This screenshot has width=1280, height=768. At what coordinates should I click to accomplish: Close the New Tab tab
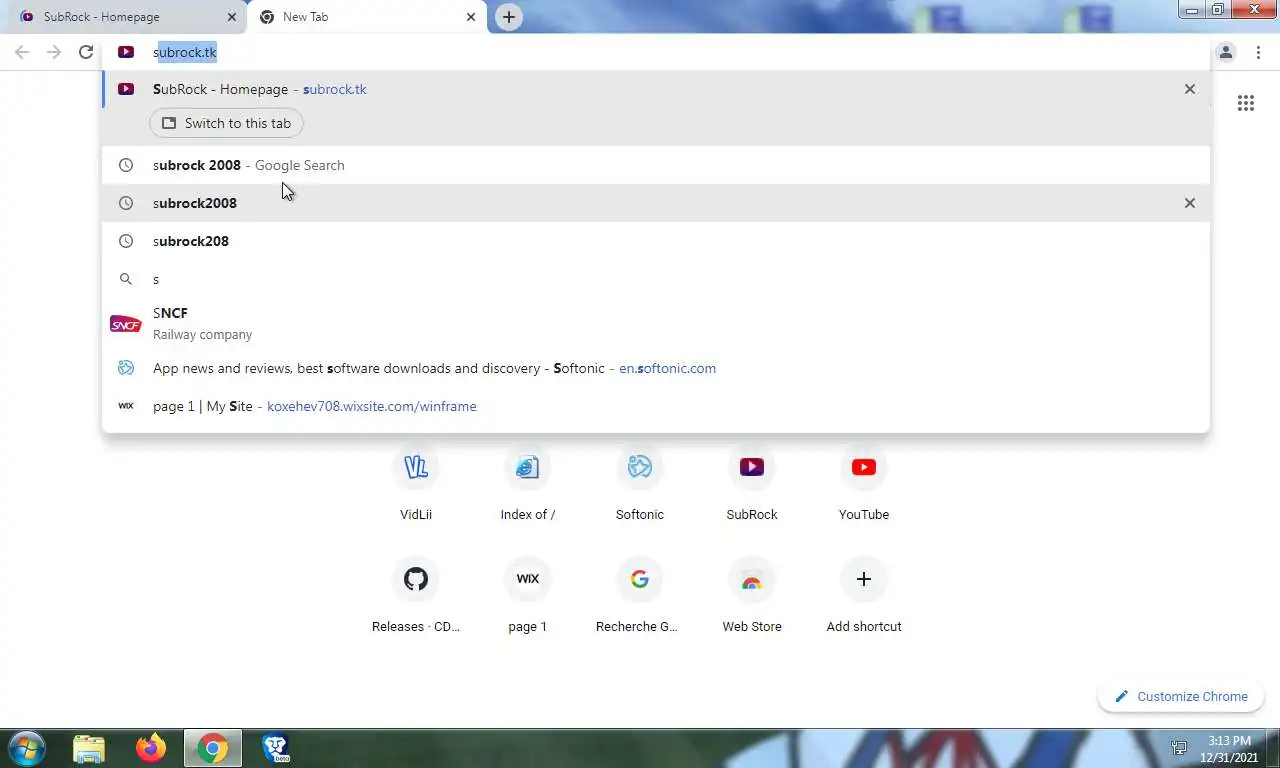pos(471,17)
